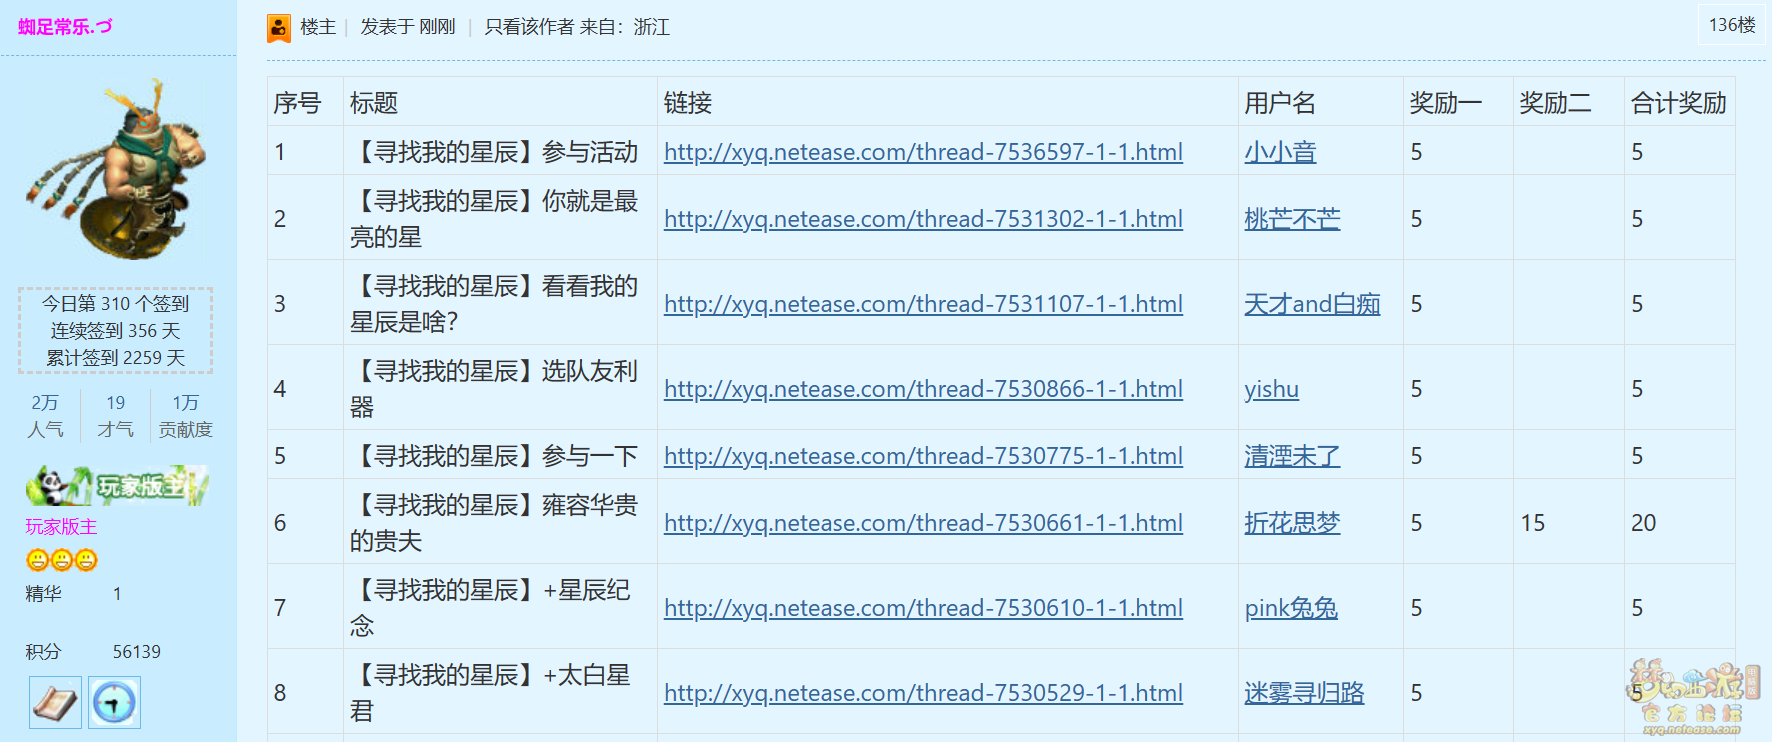Image resolution: width=1772 pixels, height=742 pixels.
Task: Click the 玩家版主 pink group text link
Action: coord(61,527)
